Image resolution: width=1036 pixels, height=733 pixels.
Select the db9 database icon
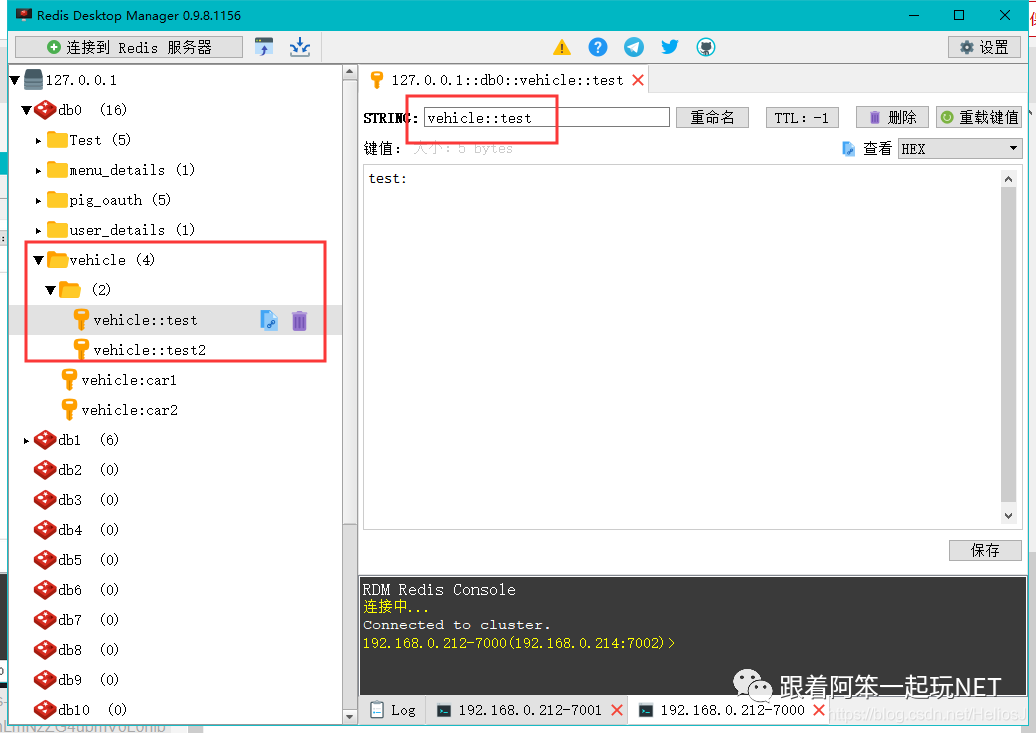click(x=45, y=679)
